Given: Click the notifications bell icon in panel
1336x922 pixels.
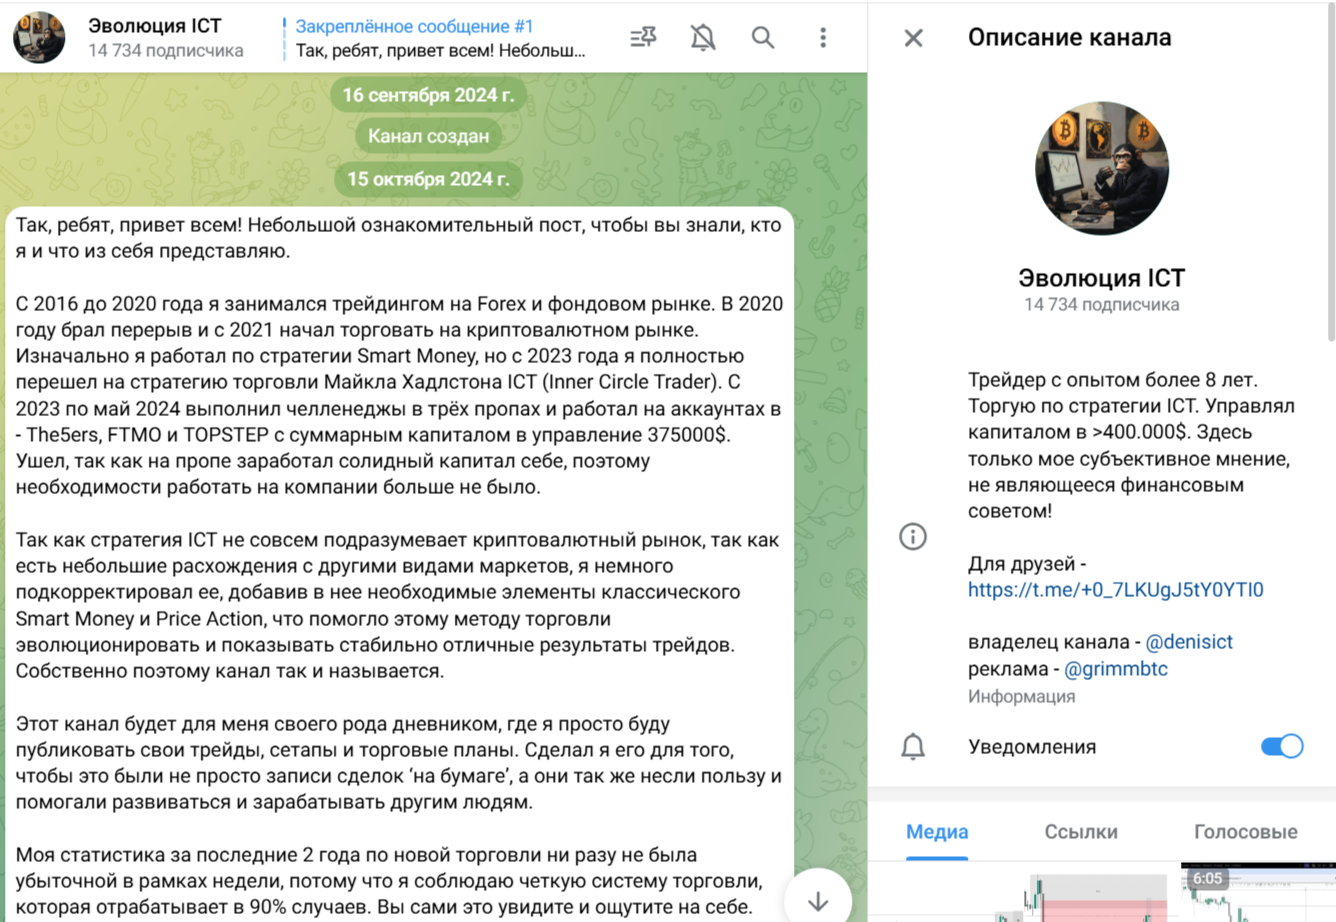Looking at the screenshot, I should [913, 747].
